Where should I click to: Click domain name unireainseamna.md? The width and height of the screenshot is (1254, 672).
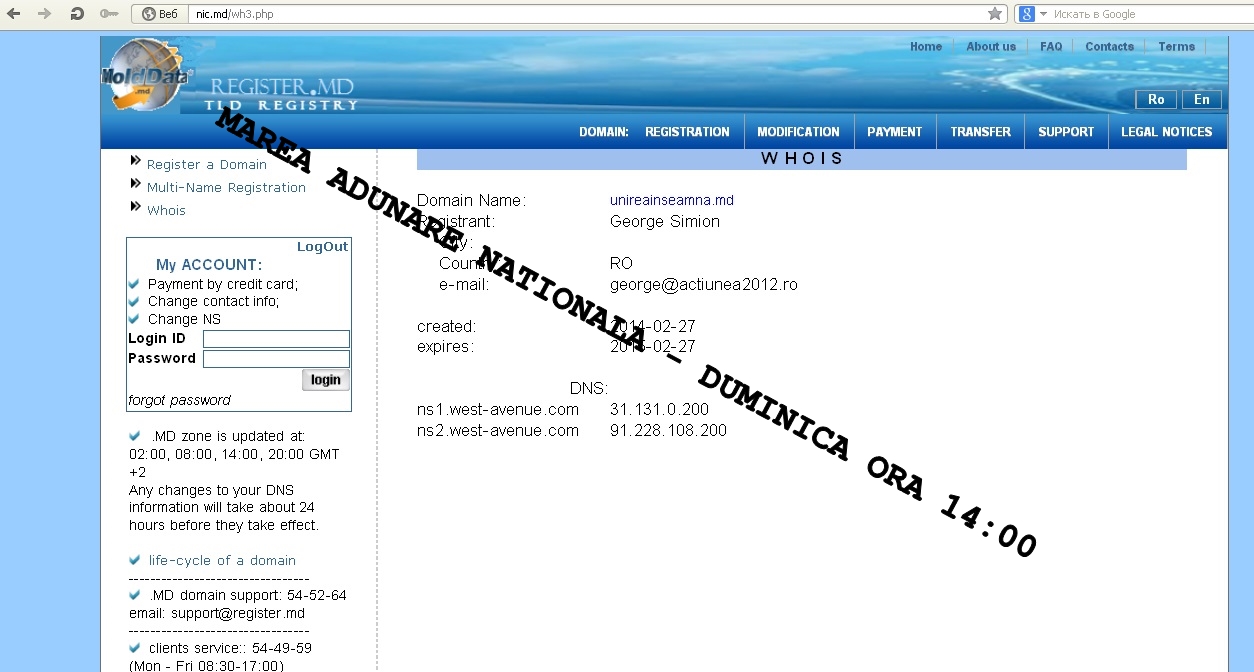point(672,201)
